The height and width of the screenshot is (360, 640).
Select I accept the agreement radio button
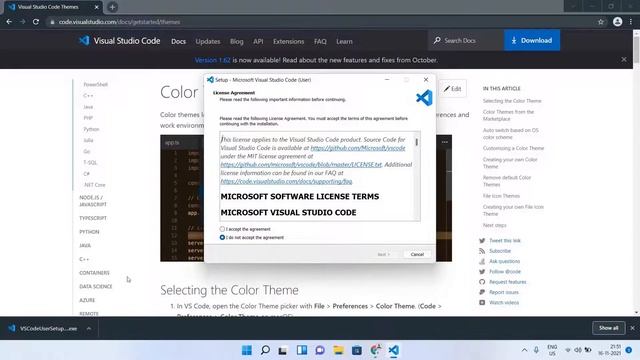222,229
